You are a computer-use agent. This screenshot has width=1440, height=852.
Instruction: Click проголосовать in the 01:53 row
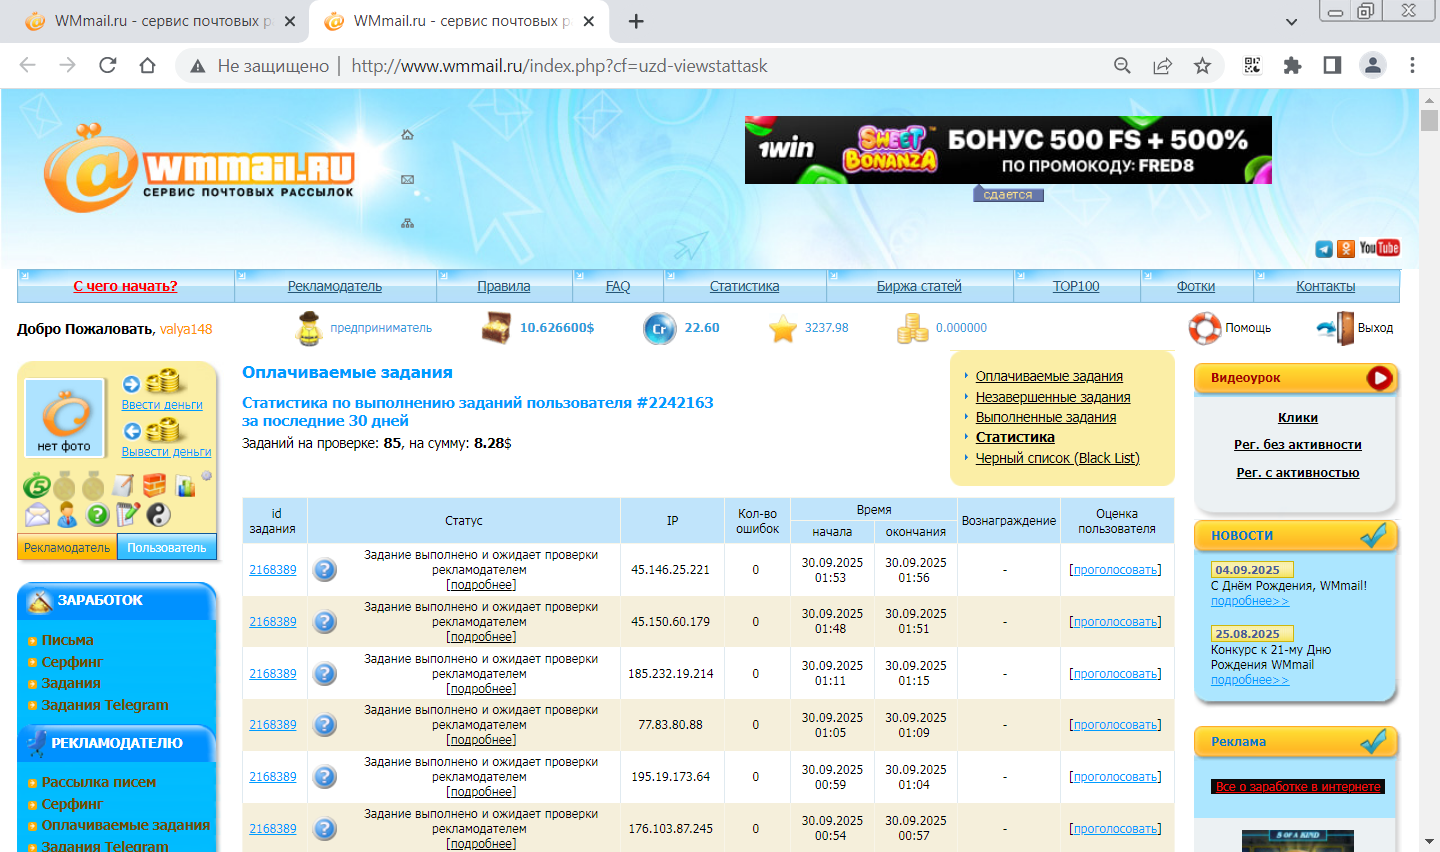coord(1115,570)
